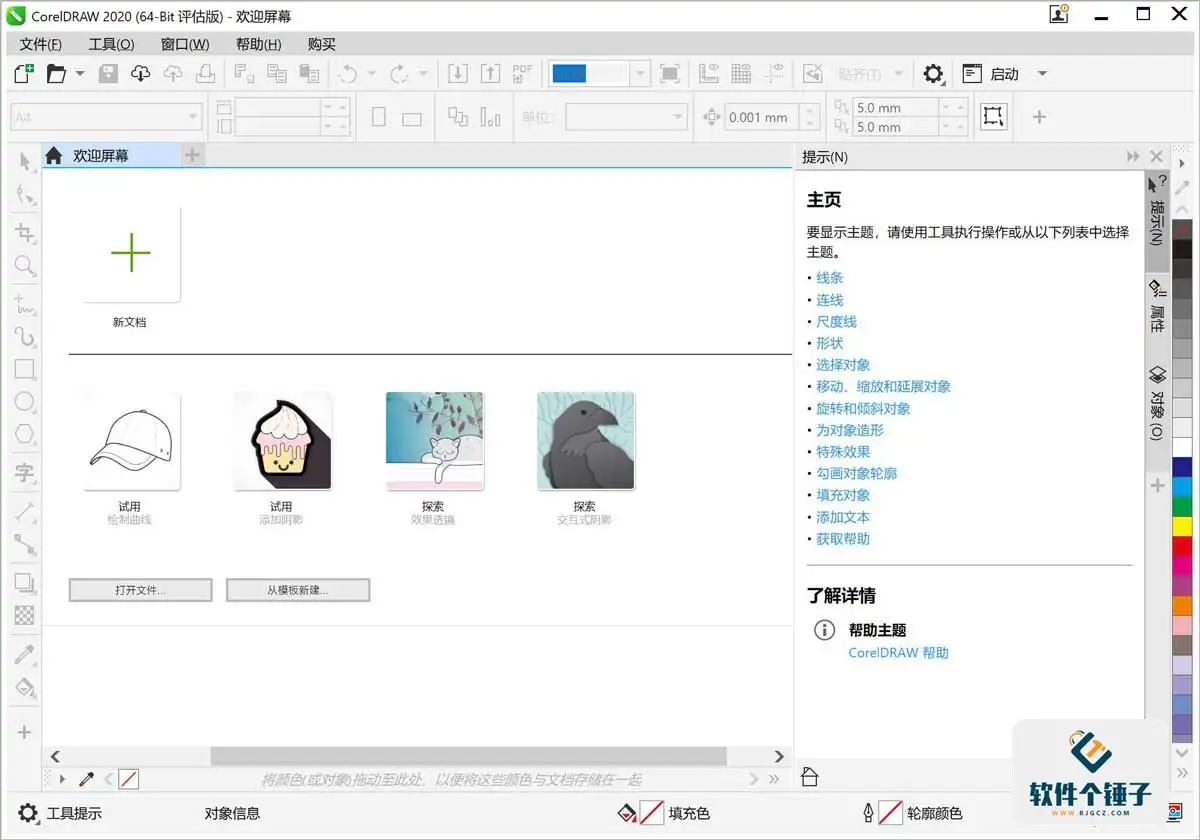This screenshot has height=840, width=1200.
Task: Pick the green swatch in the color palette
Action: click(1183, 506)
